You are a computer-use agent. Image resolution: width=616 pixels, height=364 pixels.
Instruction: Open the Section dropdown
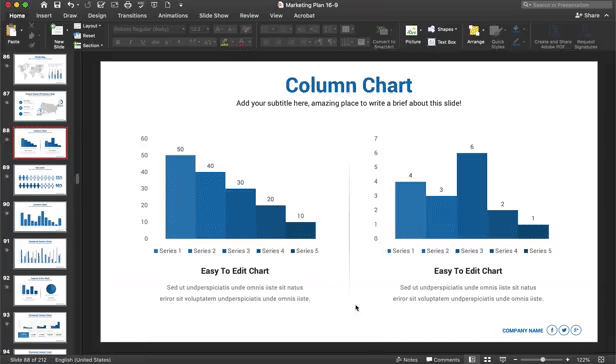point(88,46)
